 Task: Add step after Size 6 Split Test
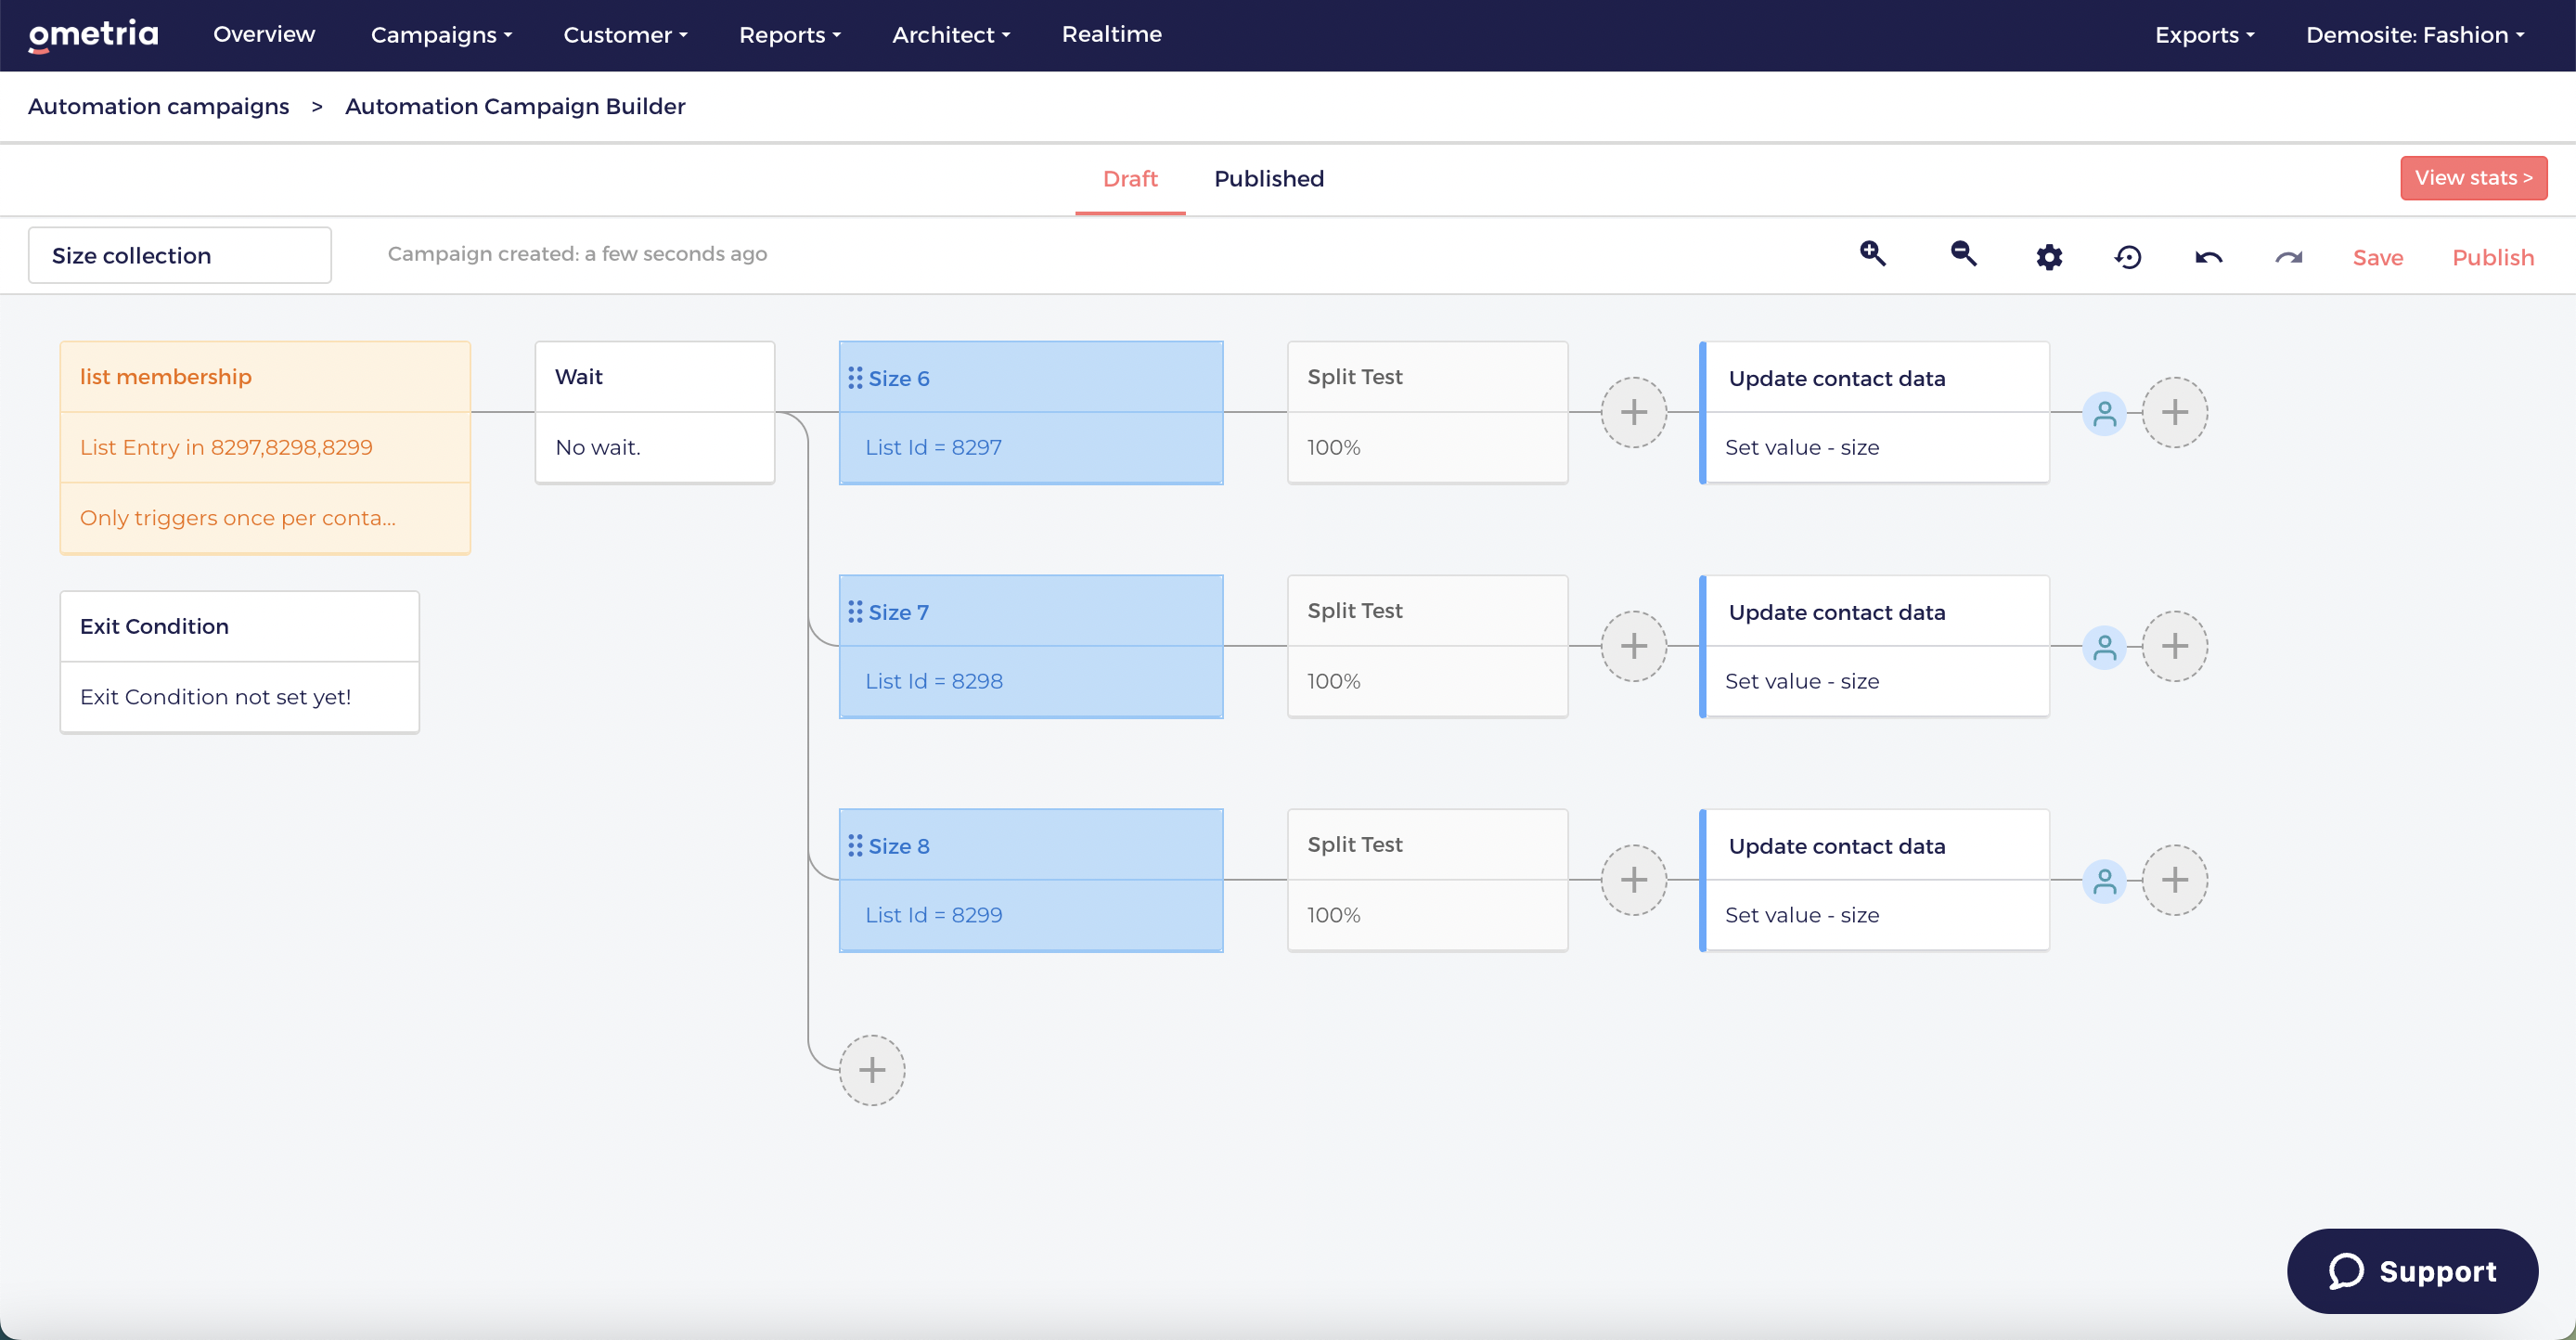1634,412
